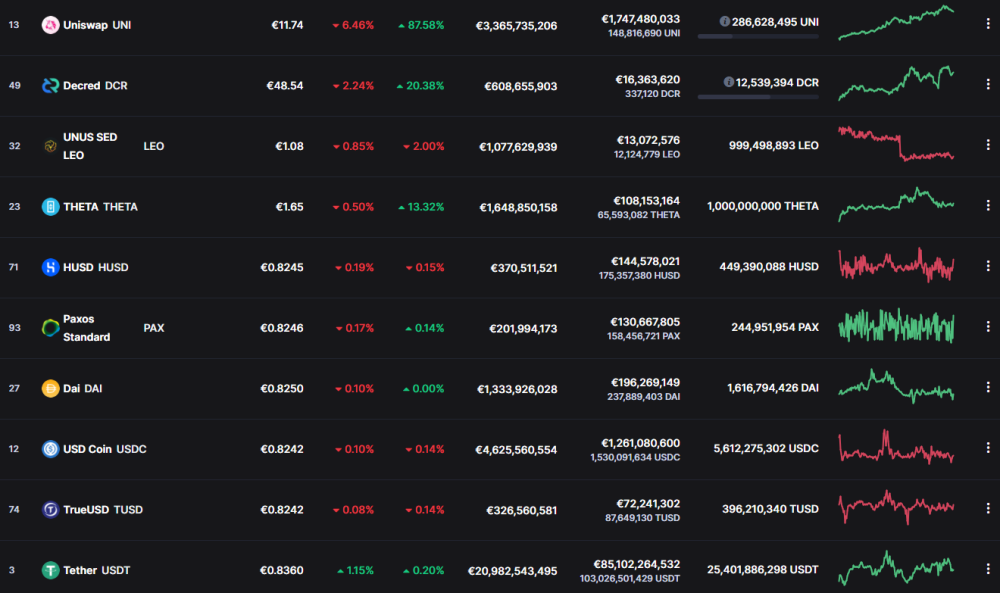This screenshot has width=1000, height=593.
Task: Click Dai volume €196,269,149
Action: point(645,383)
